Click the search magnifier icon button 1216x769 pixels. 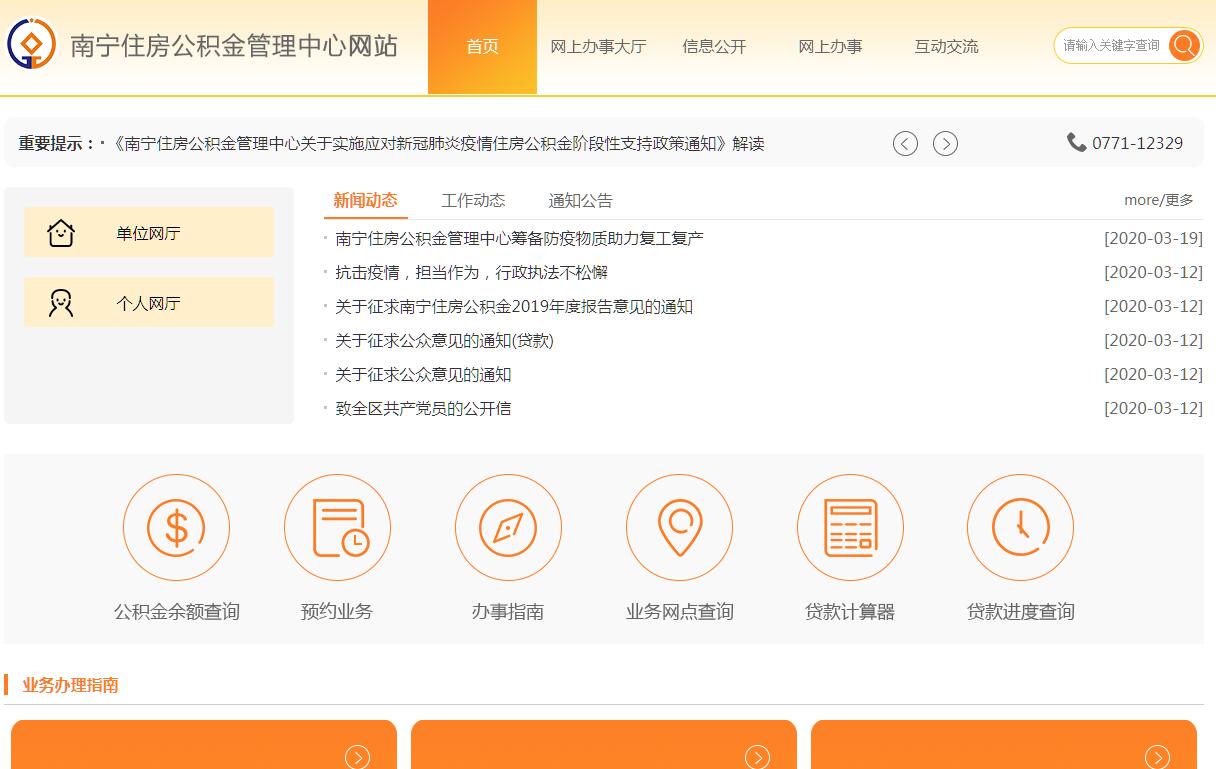click(x=1184, y=45)
